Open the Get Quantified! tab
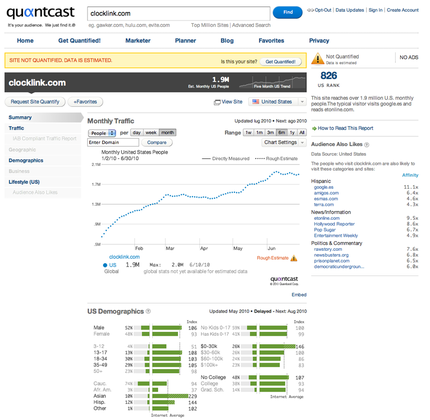 [79, 41]
